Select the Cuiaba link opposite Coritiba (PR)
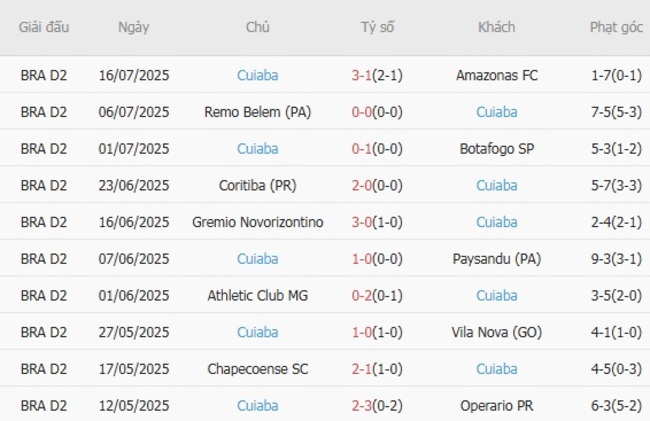 pos(497,185)
